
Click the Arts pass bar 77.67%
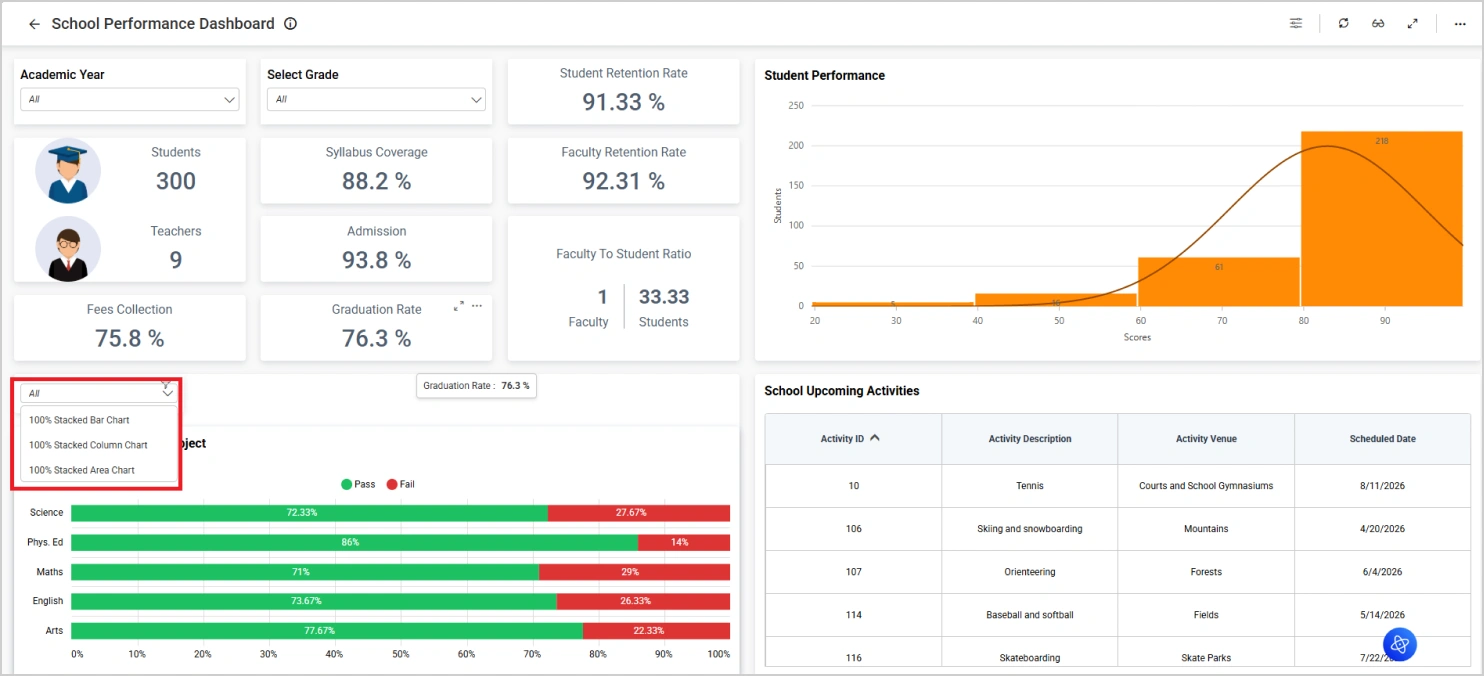(x=327, y=631)
